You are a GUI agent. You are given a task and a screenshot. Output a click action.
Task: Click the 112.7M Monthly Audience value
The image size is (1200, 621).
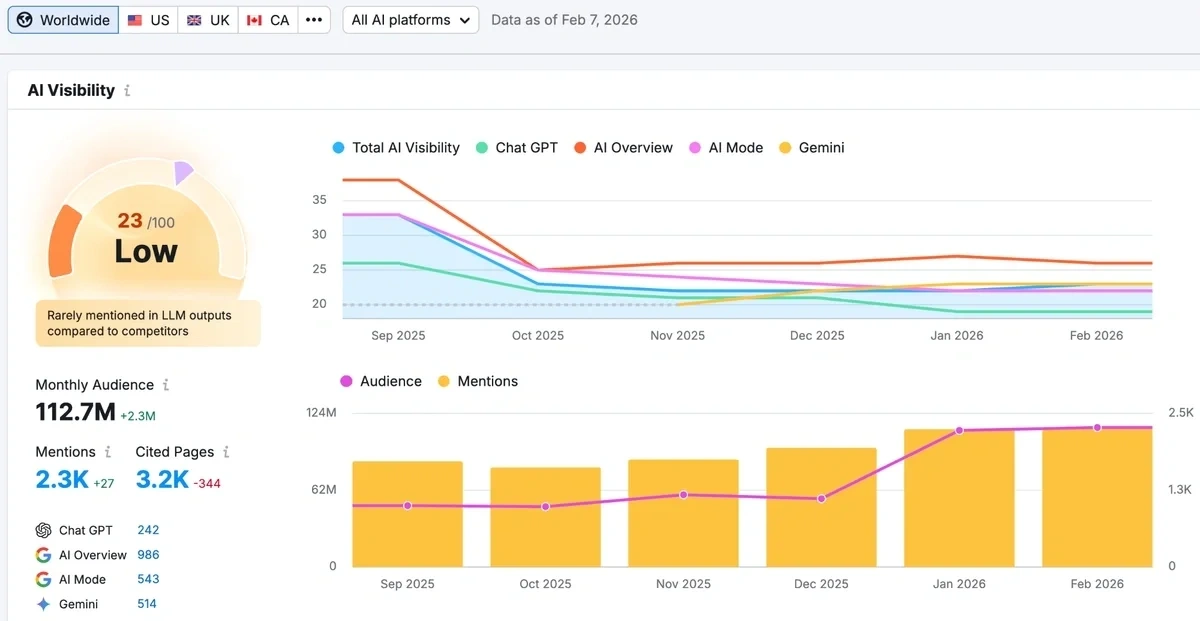pos(75,411)
